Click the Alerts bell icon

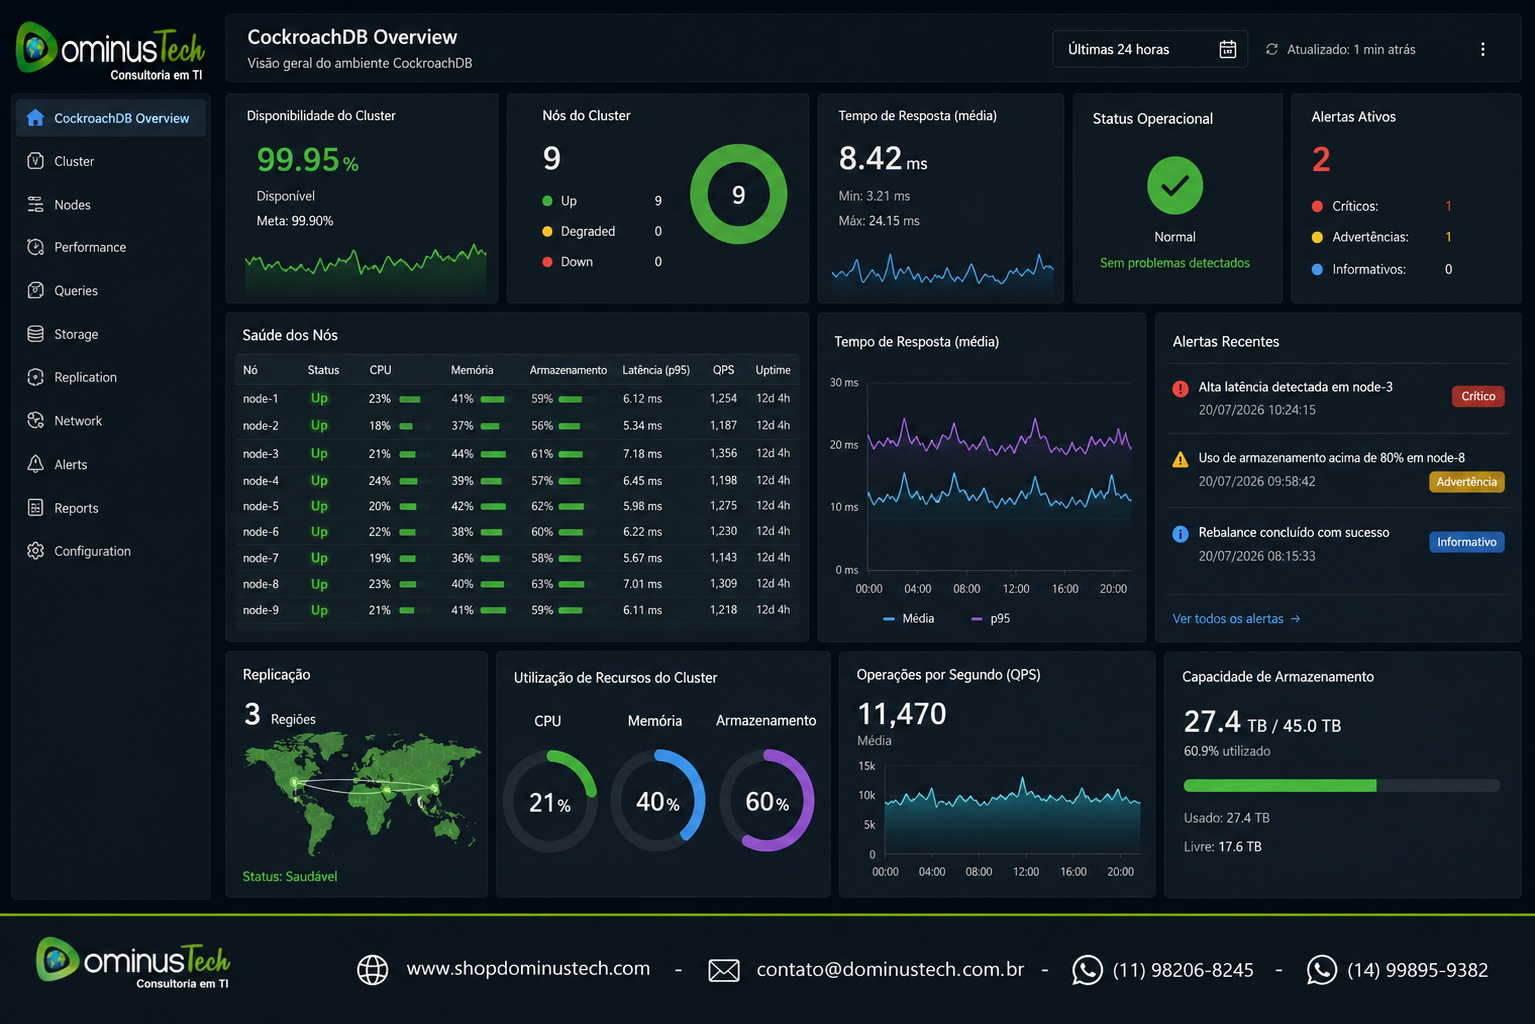coord(35,464)
